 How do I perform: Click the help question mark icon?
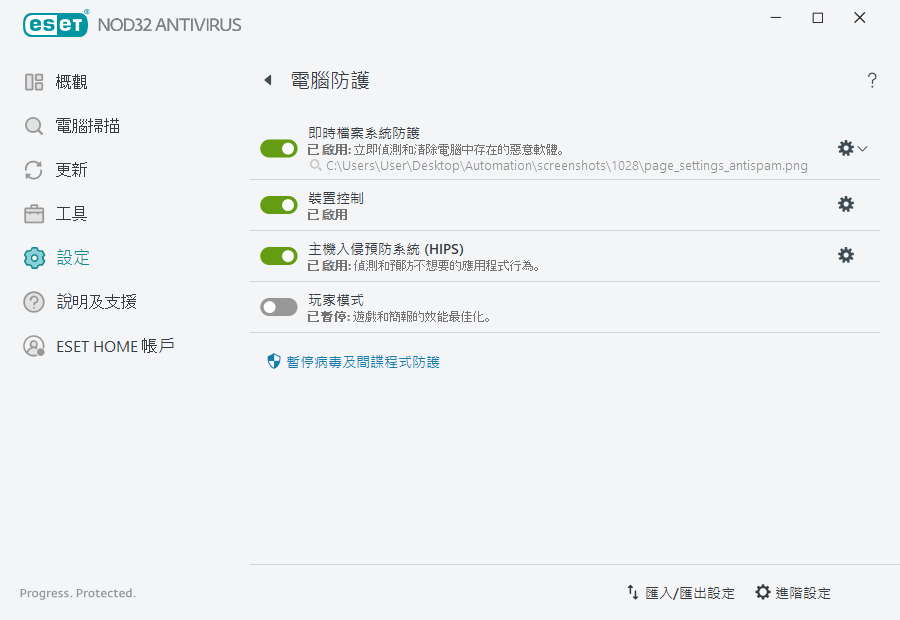pyautogui.click(x=871, y=80)
